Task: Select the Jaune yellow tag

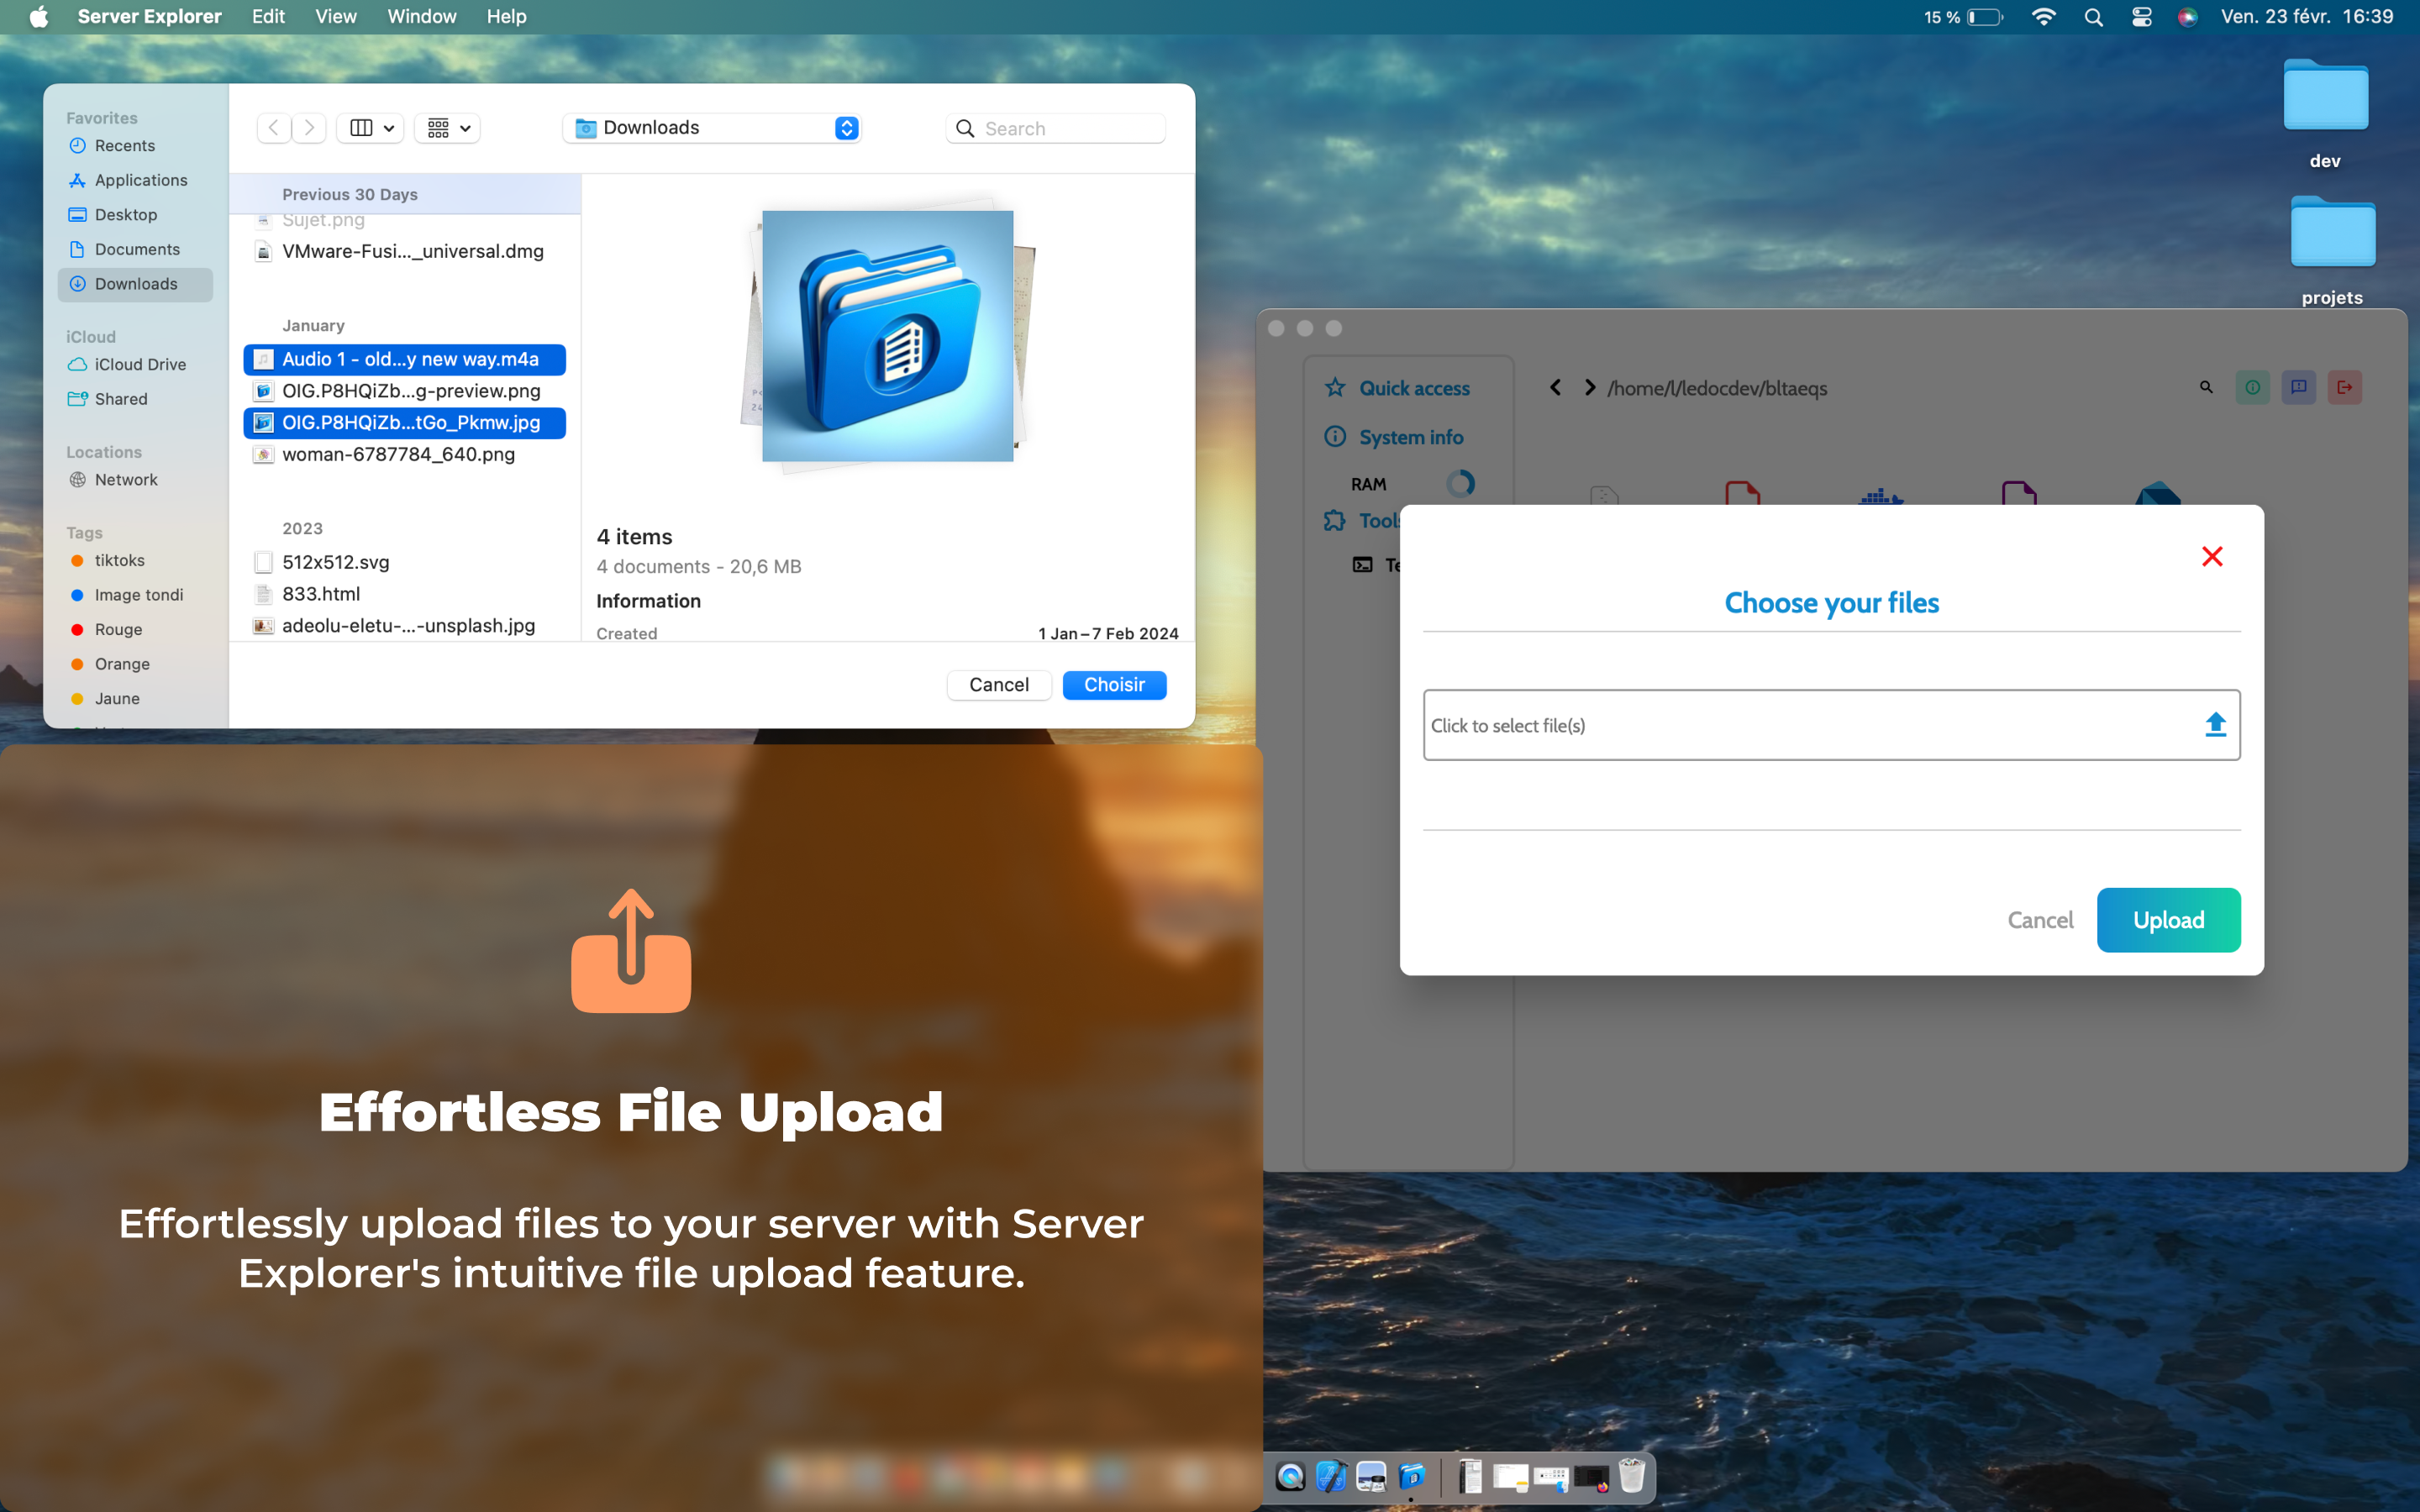Action: click(135, 699)
